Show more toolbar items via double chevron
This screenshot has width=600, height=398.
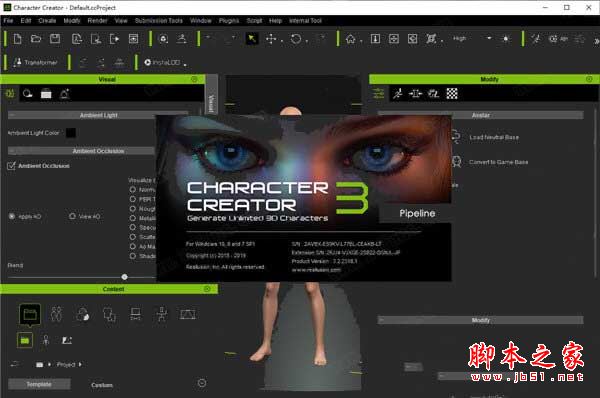pyautogui.click(x=596, y=41)
